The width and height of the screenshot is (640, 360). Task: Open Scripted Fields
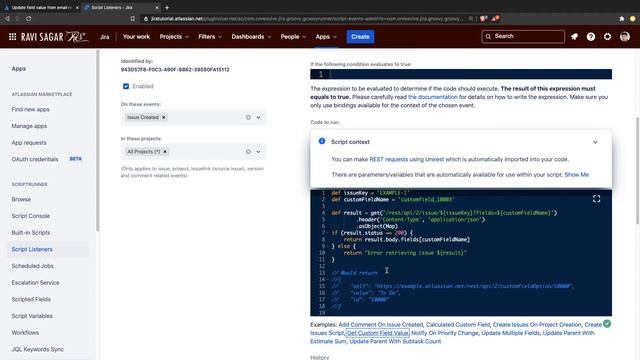(31, 299)
